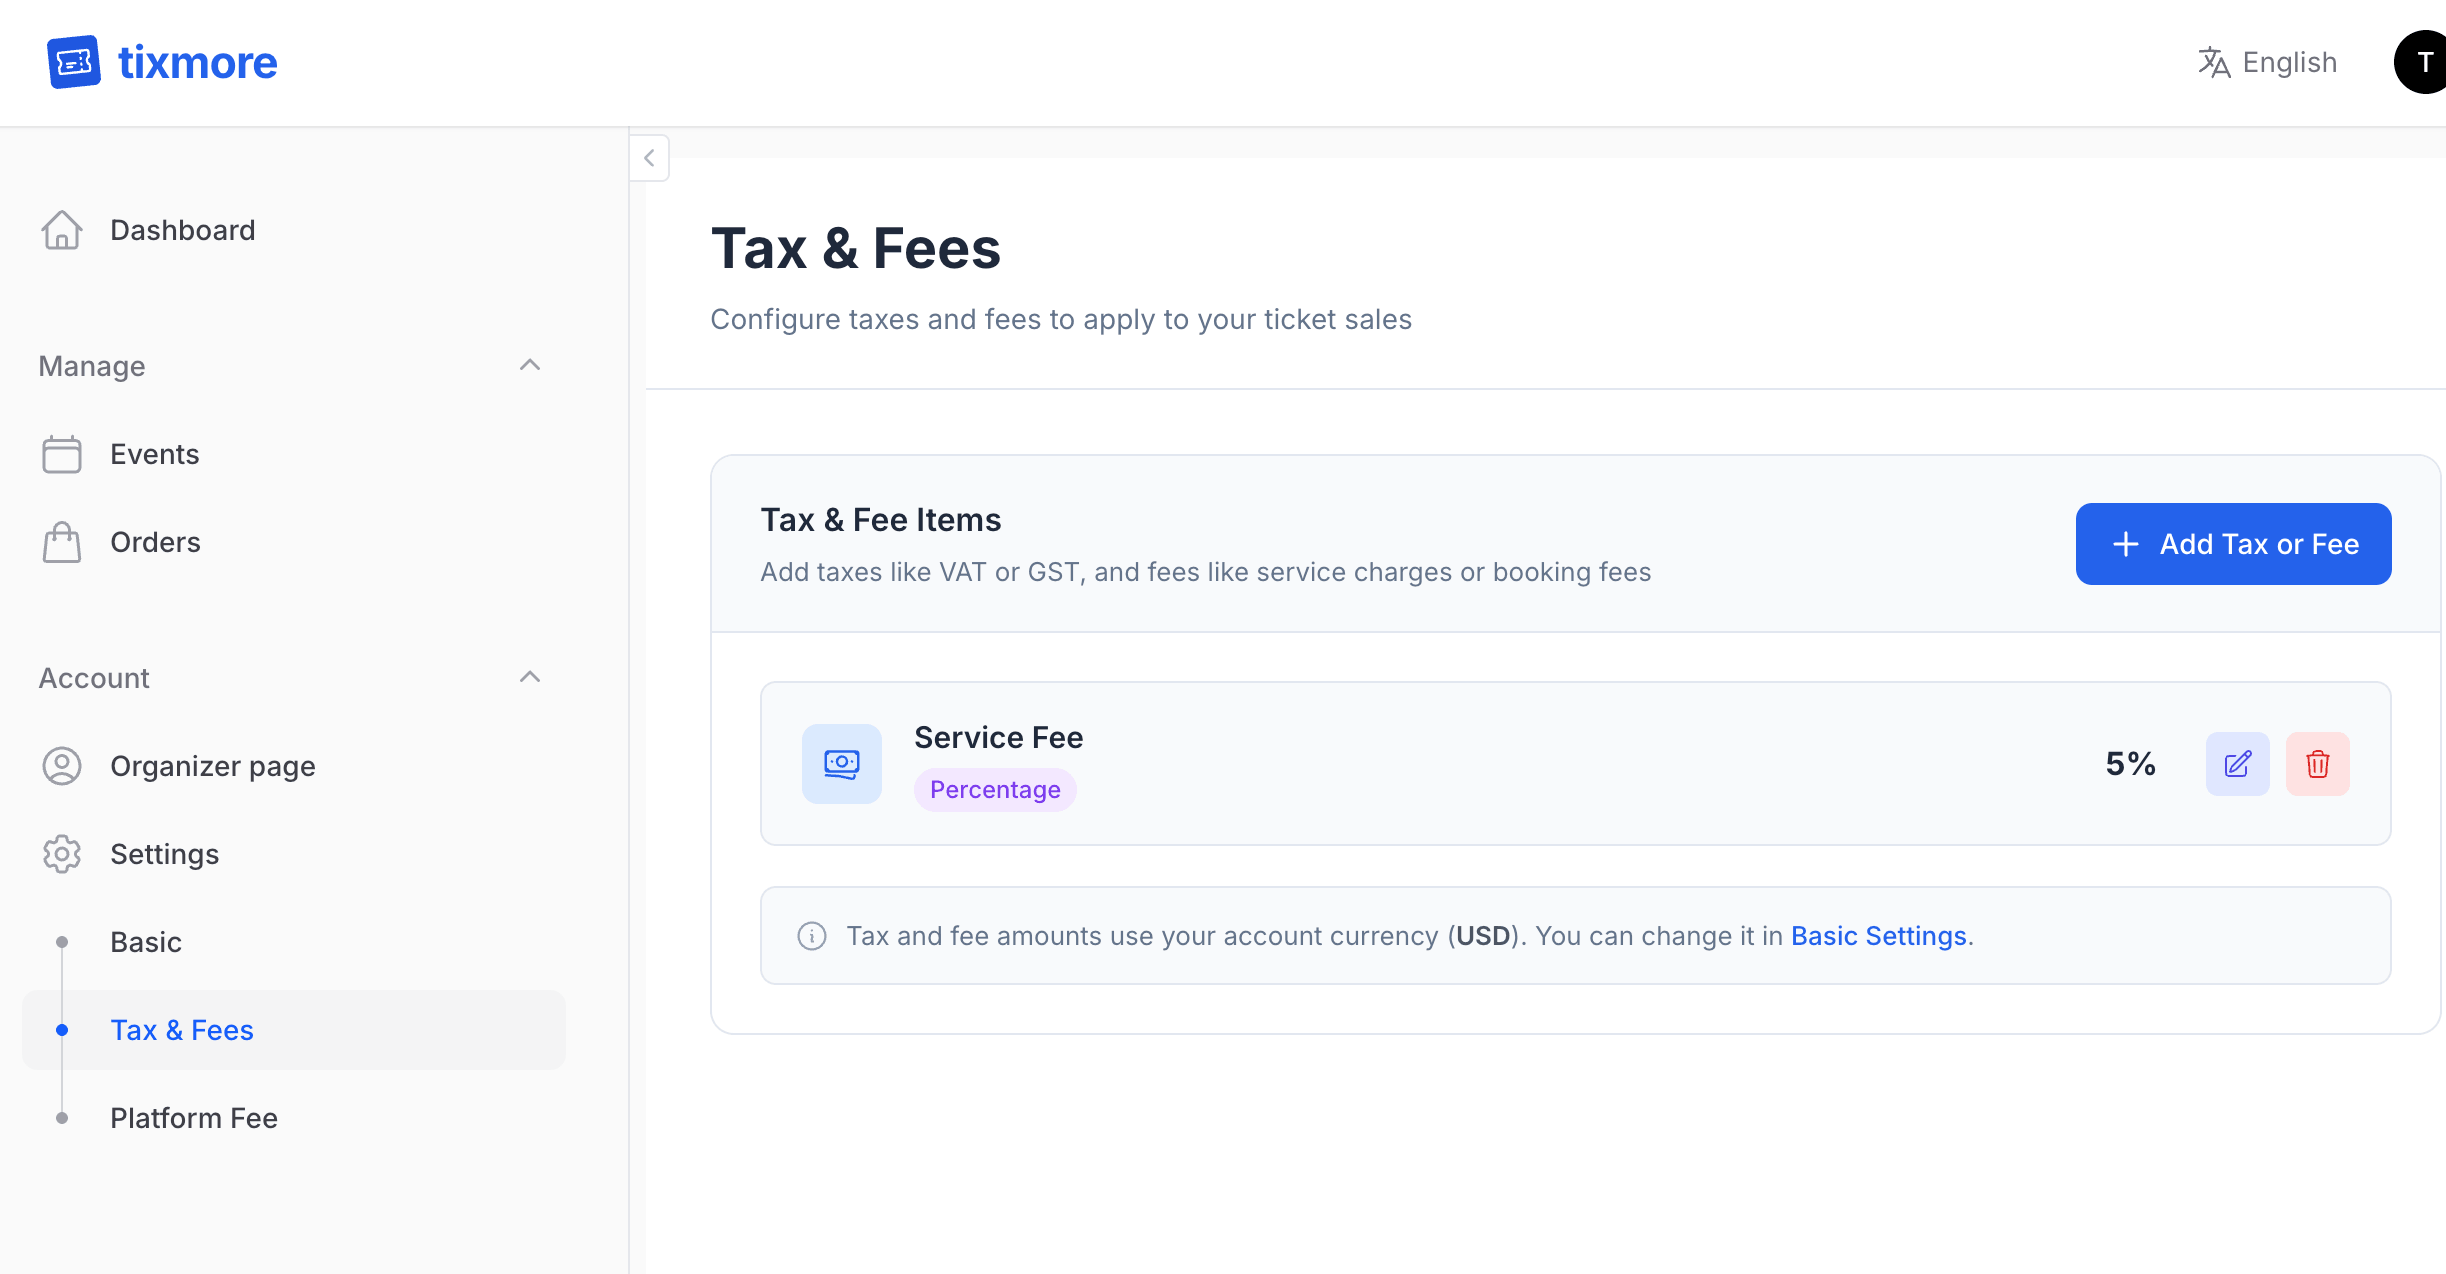Collapse the sidebar with the chevron arrow

(x=649, y=158)
